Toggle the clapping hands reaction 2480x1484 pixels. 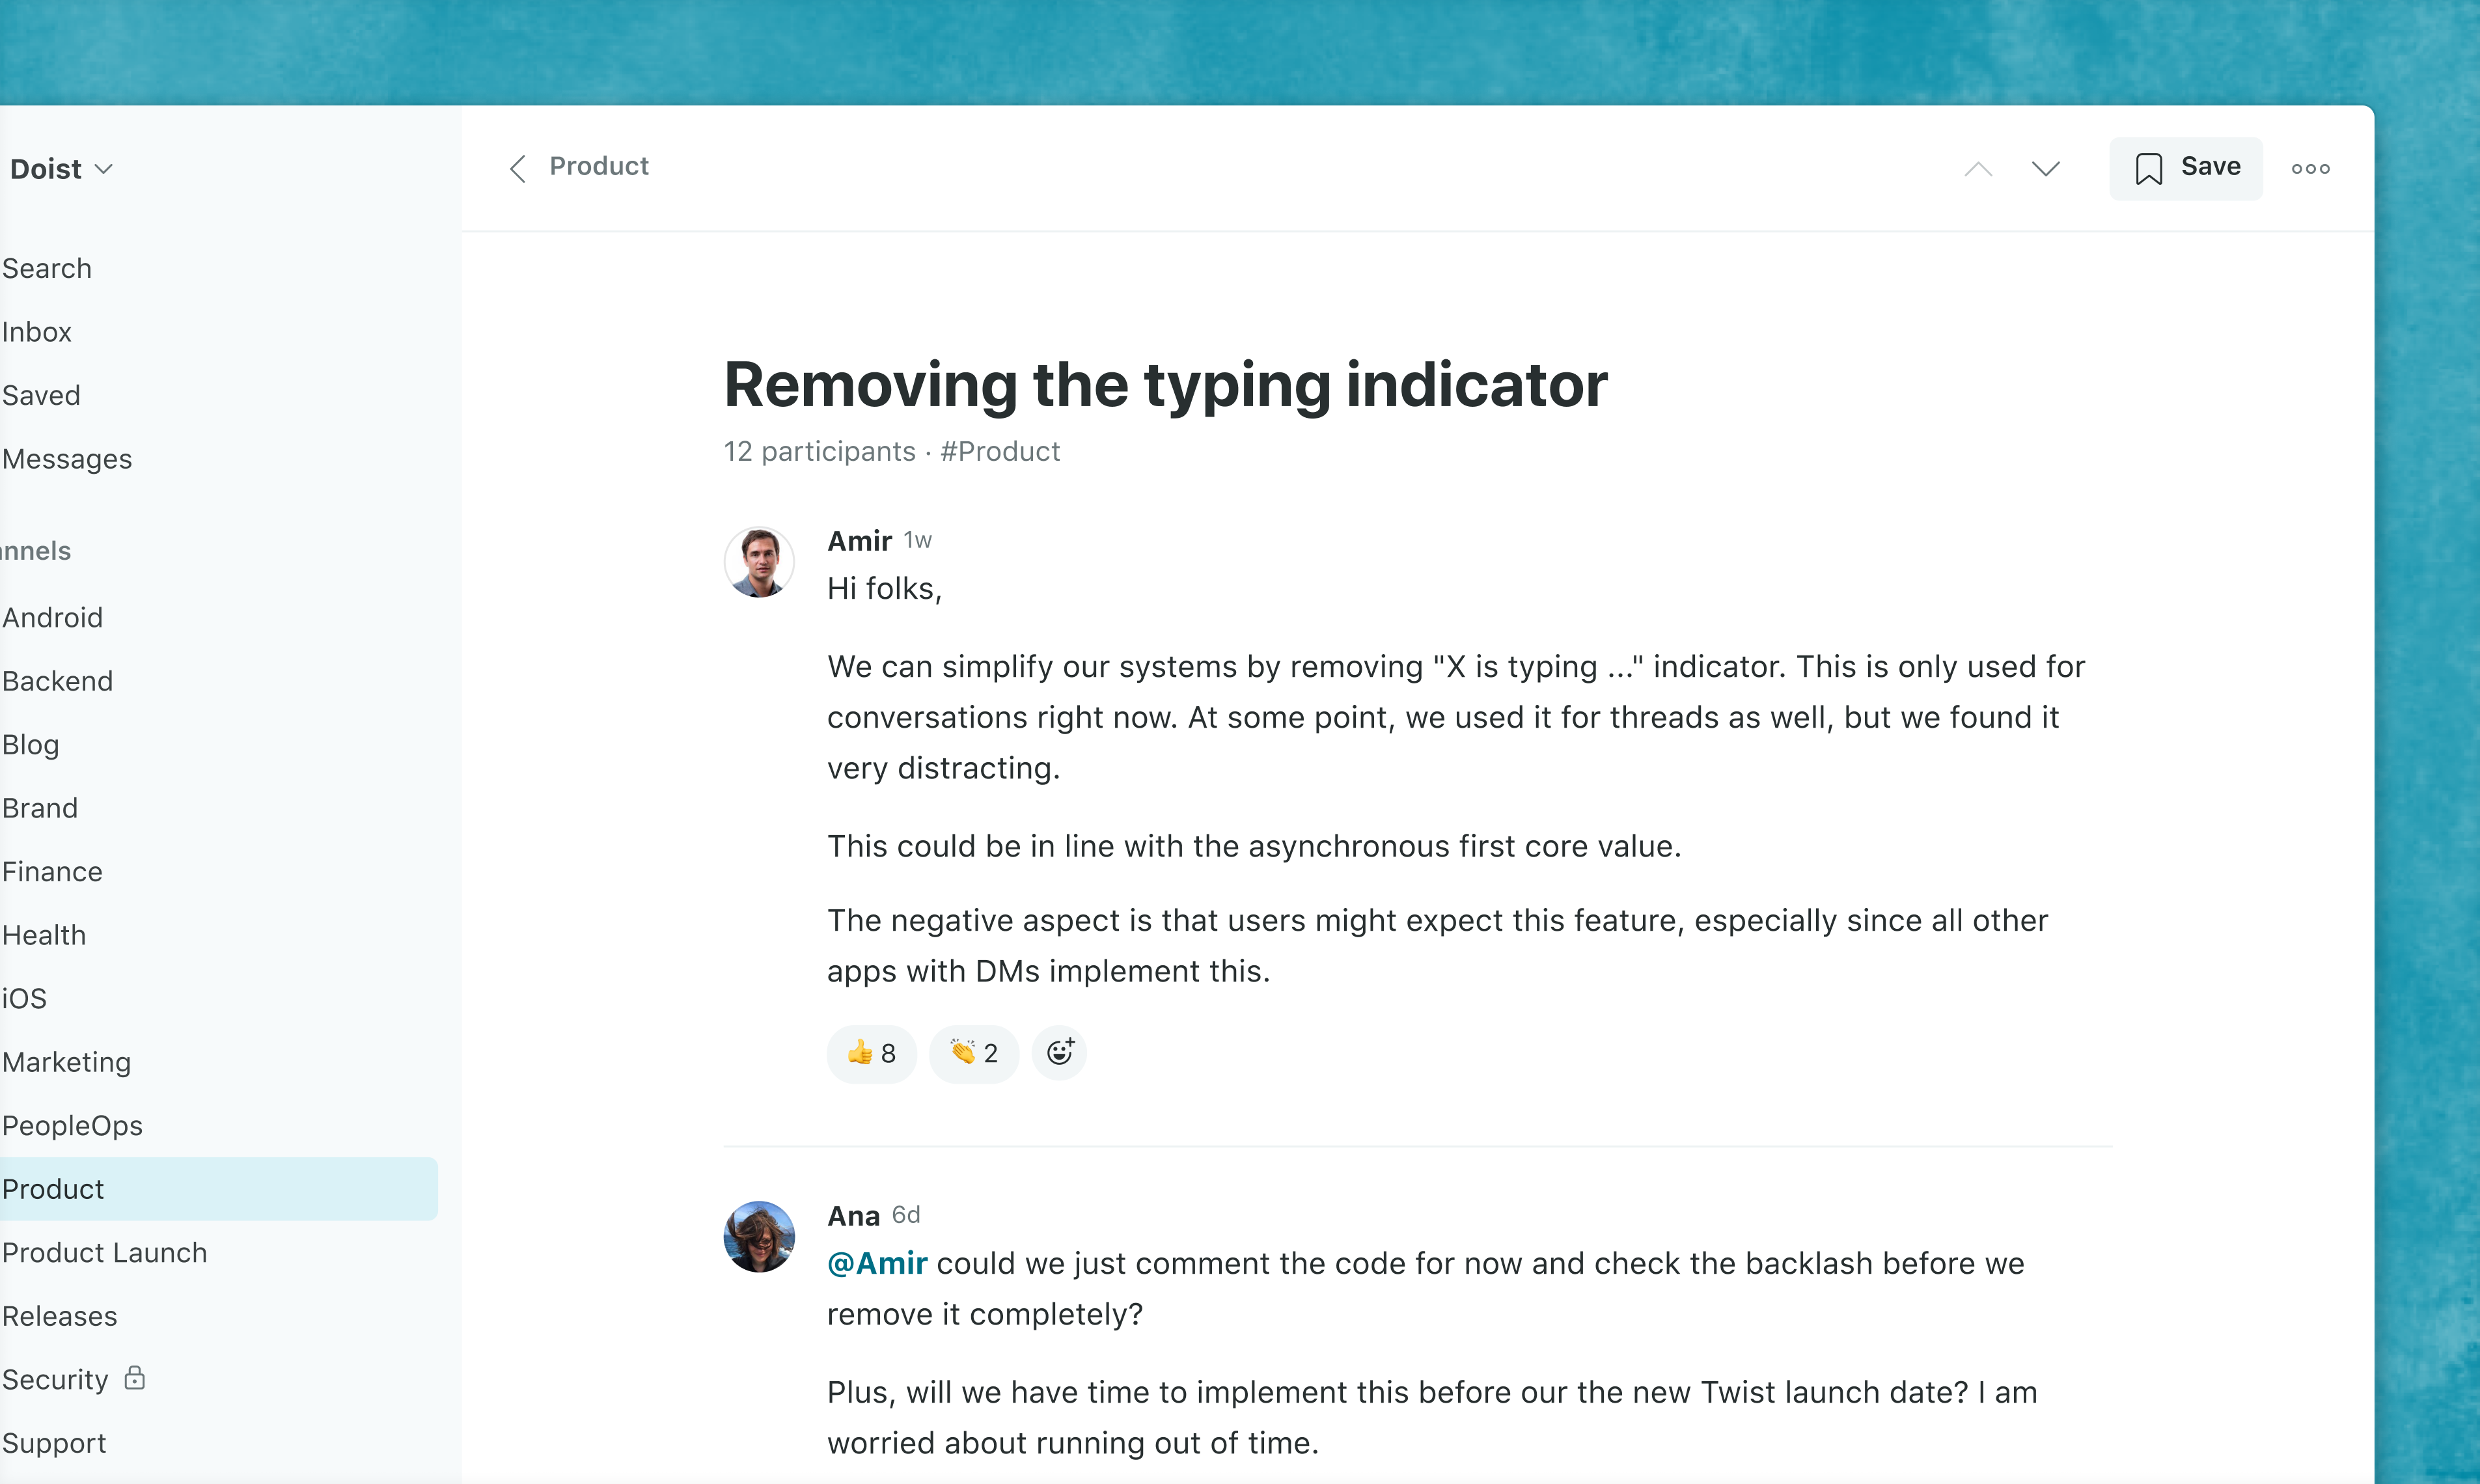(973, 1053)
